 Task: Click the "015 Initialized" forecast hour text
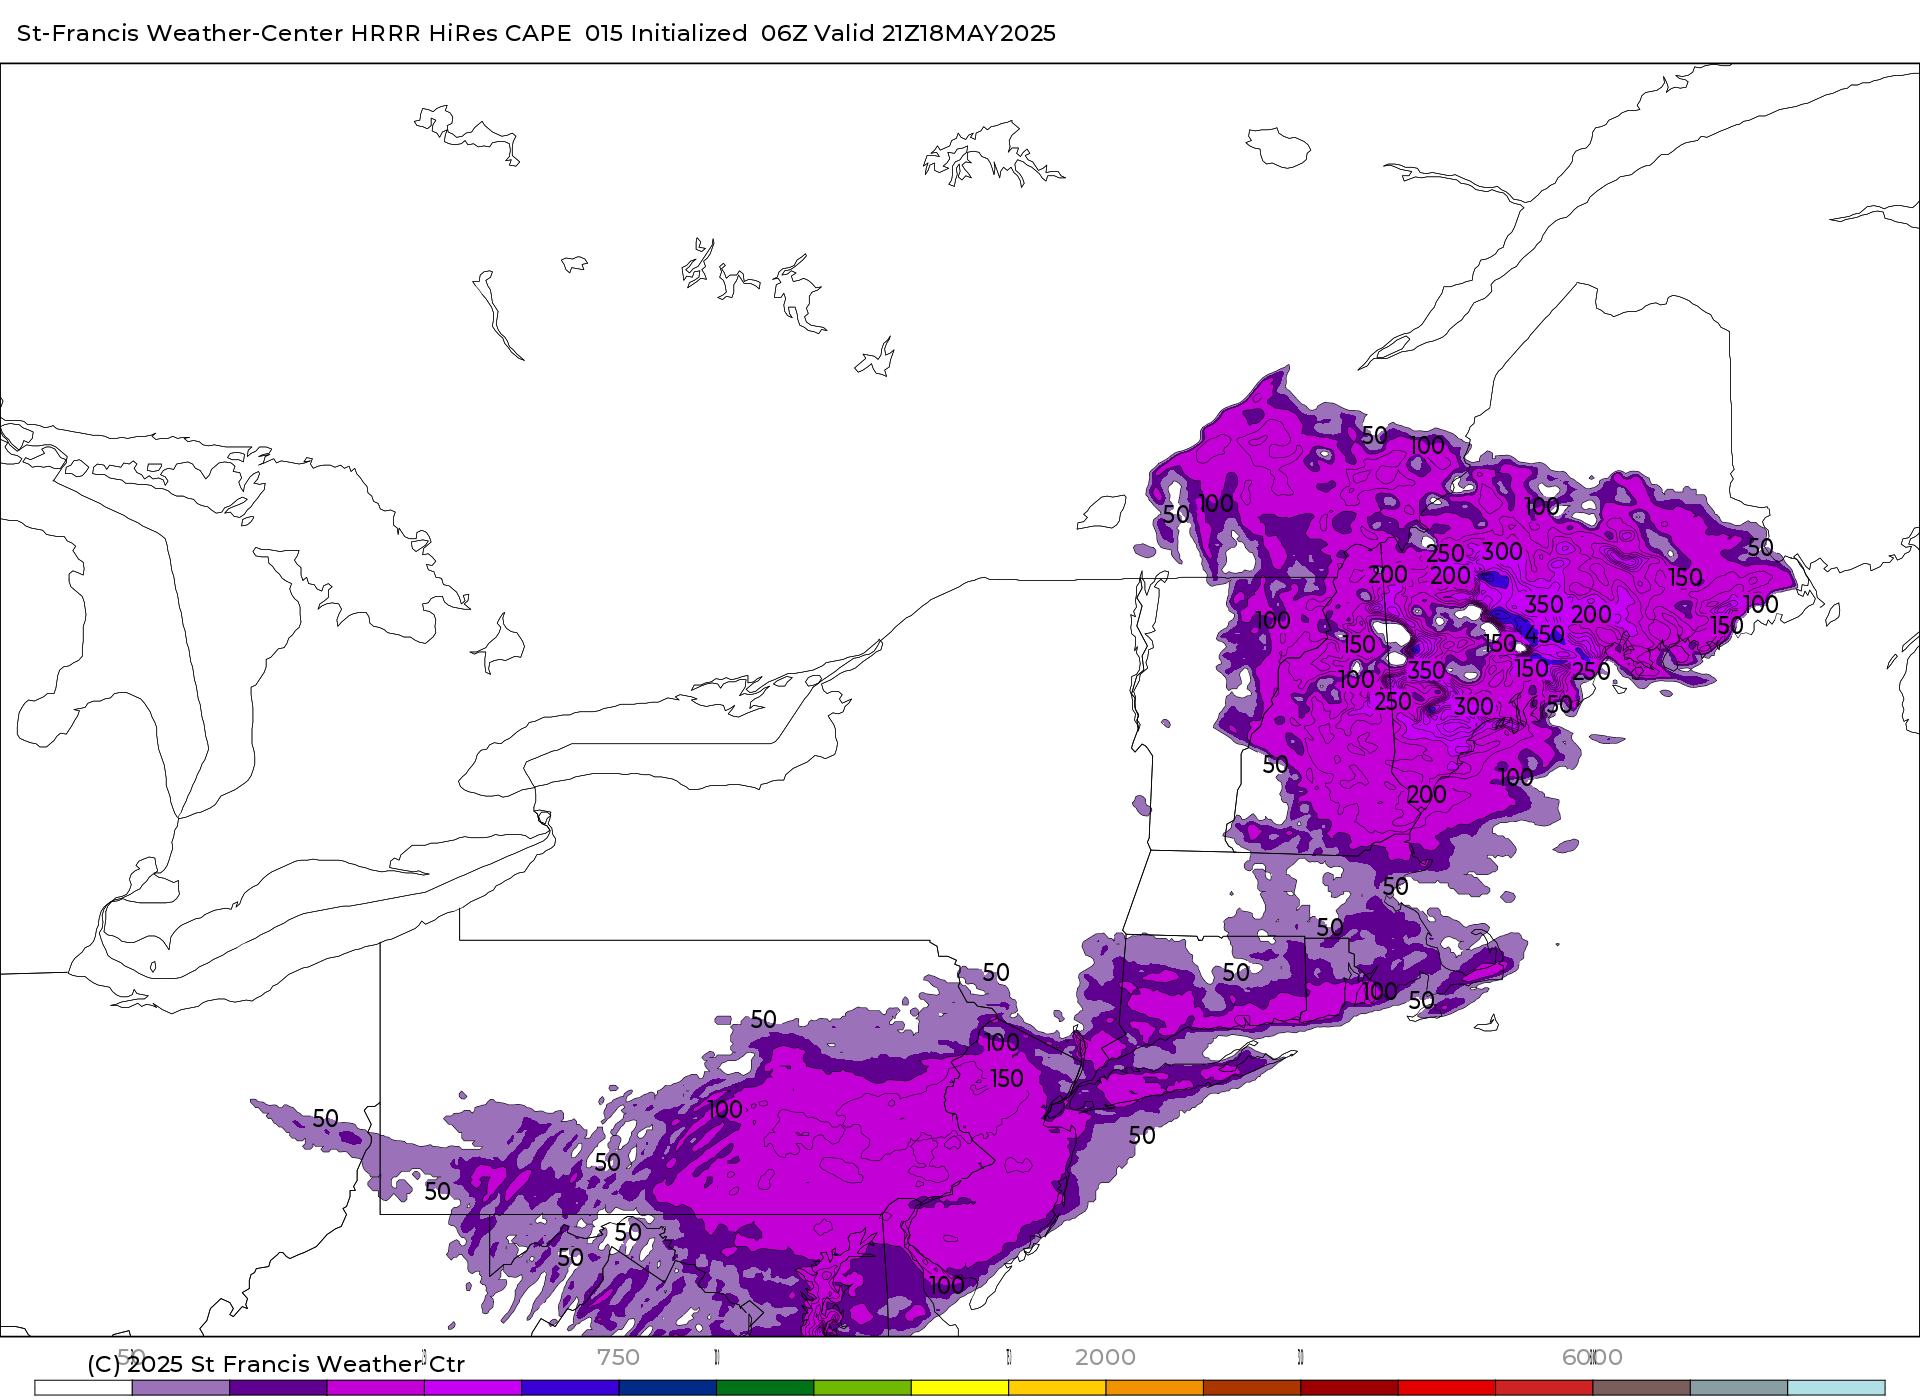point(666,33)
